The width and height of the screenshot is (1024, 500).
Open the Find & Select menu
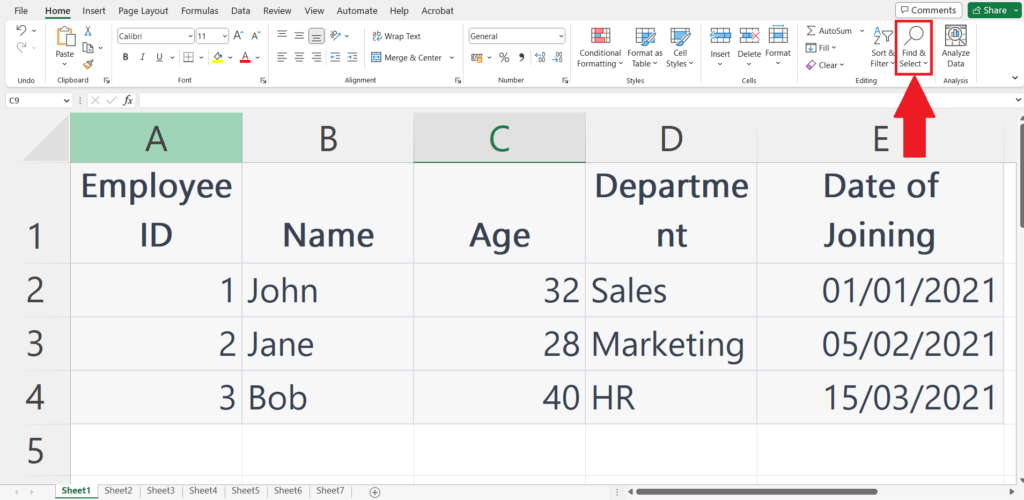tap(913, 47)
